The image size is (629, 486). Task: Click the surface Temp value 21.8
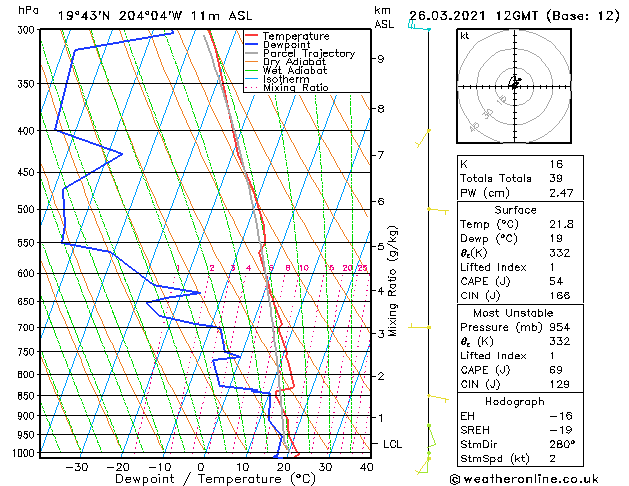[561, 224]
